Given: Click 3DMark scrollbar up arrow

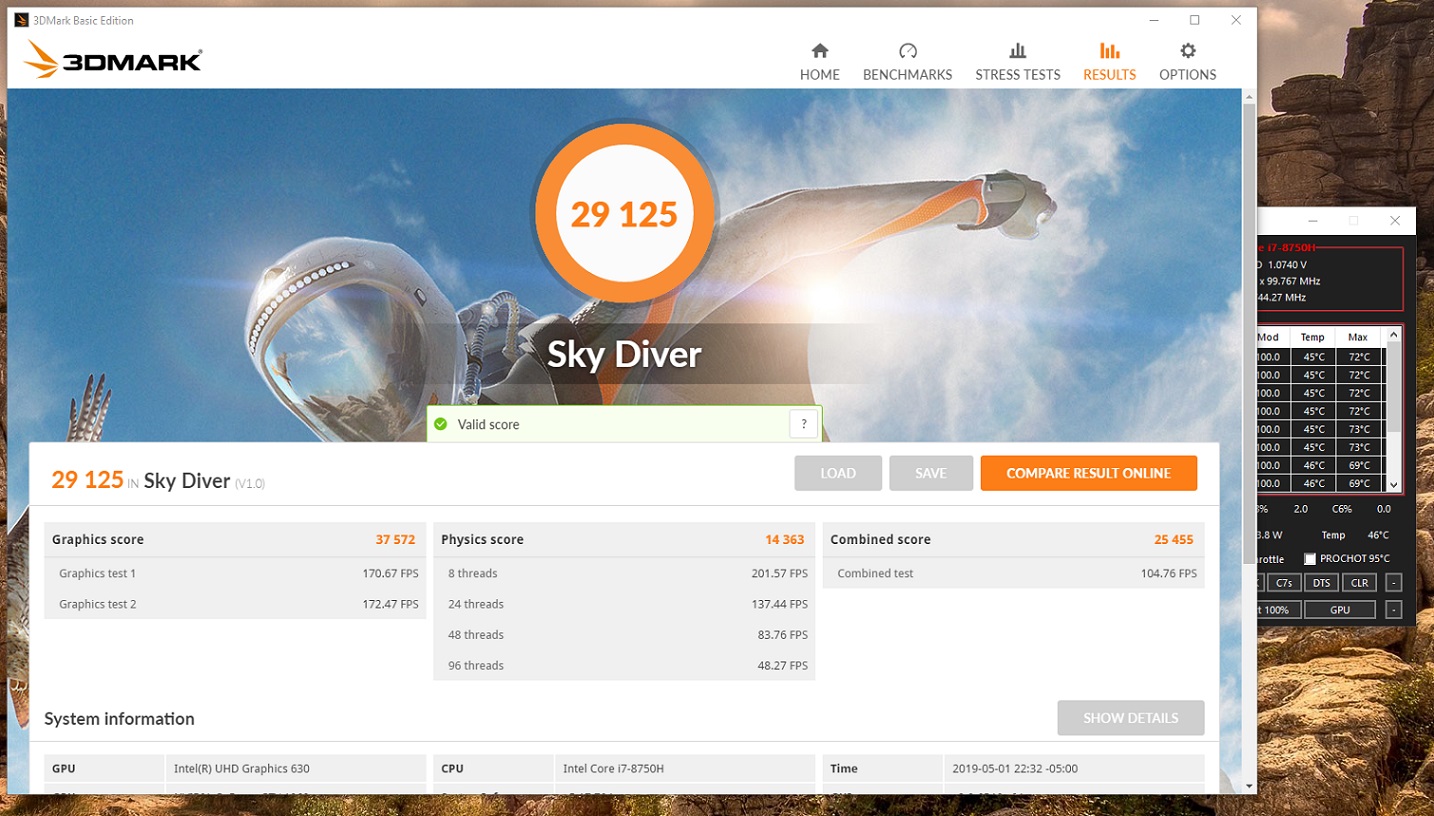Looking at the screenshot, I should click(x=1248, y=97).
